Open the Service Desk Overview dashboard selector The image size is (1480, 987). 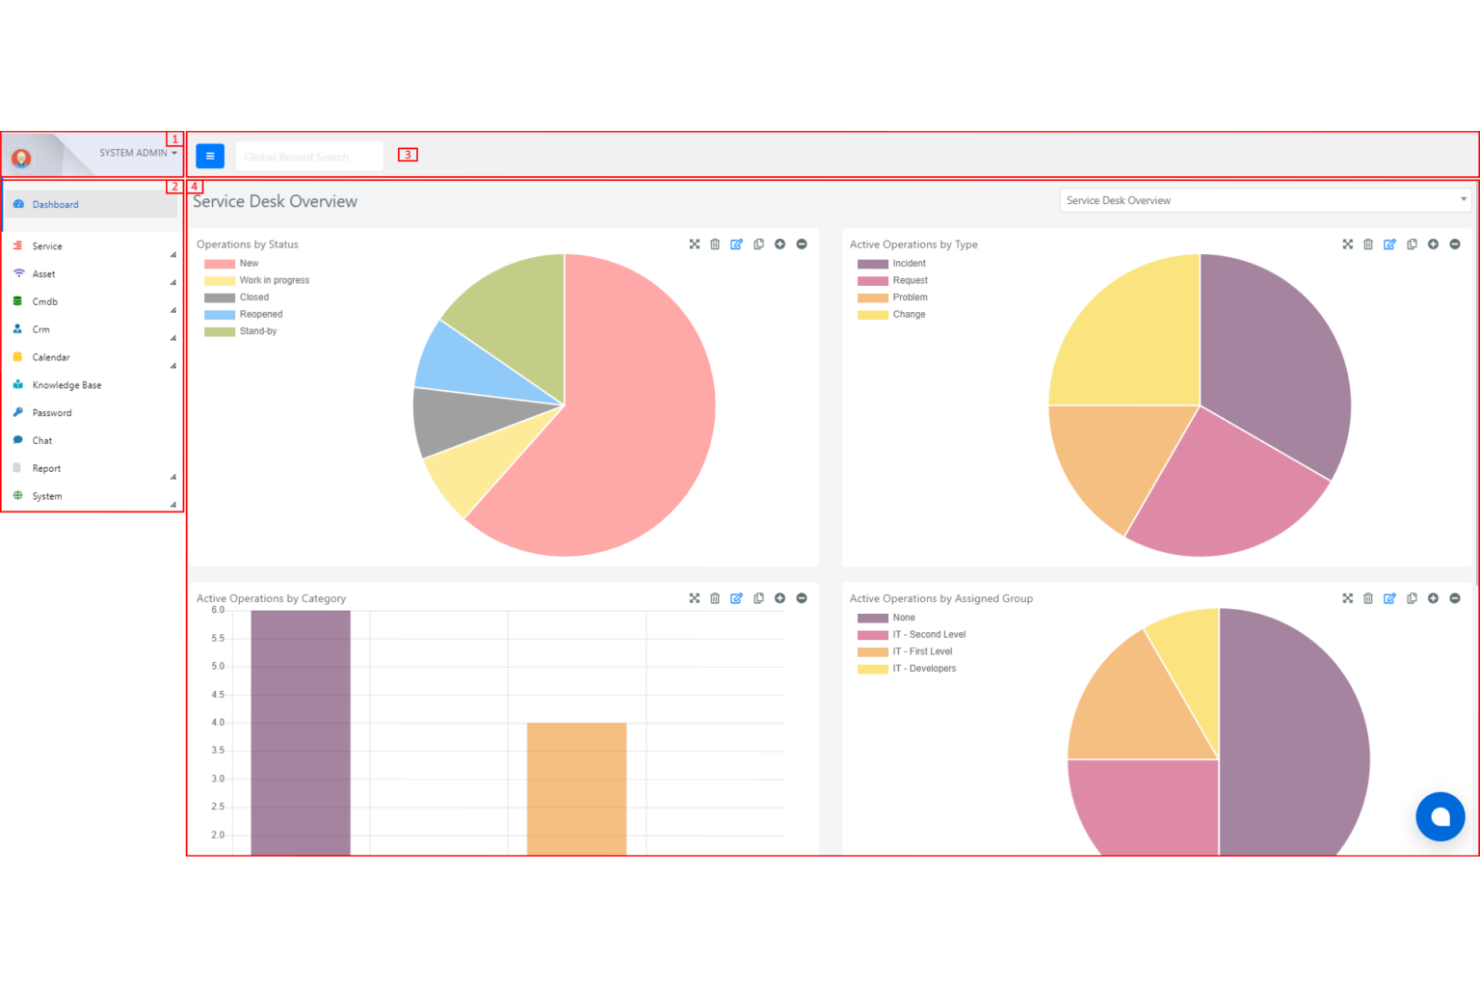pyautogui.click(x=1263, y=200)
